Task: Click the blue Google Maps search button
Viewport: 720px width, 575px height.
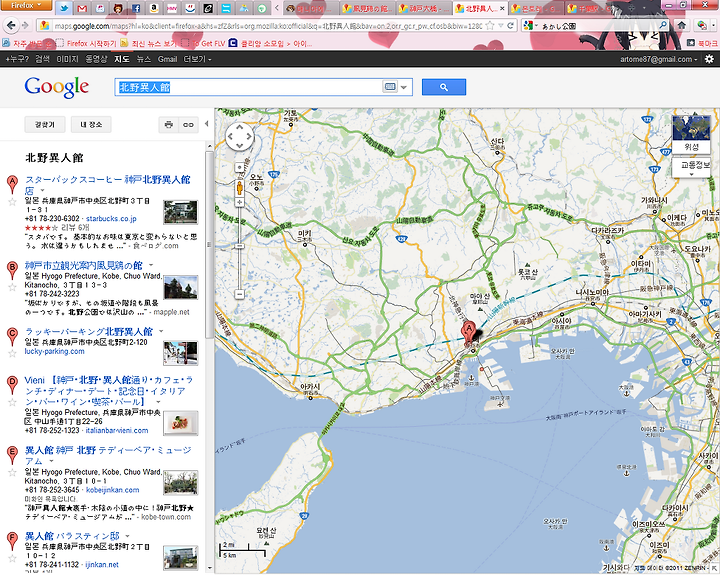Action: (x=444, y=87)
